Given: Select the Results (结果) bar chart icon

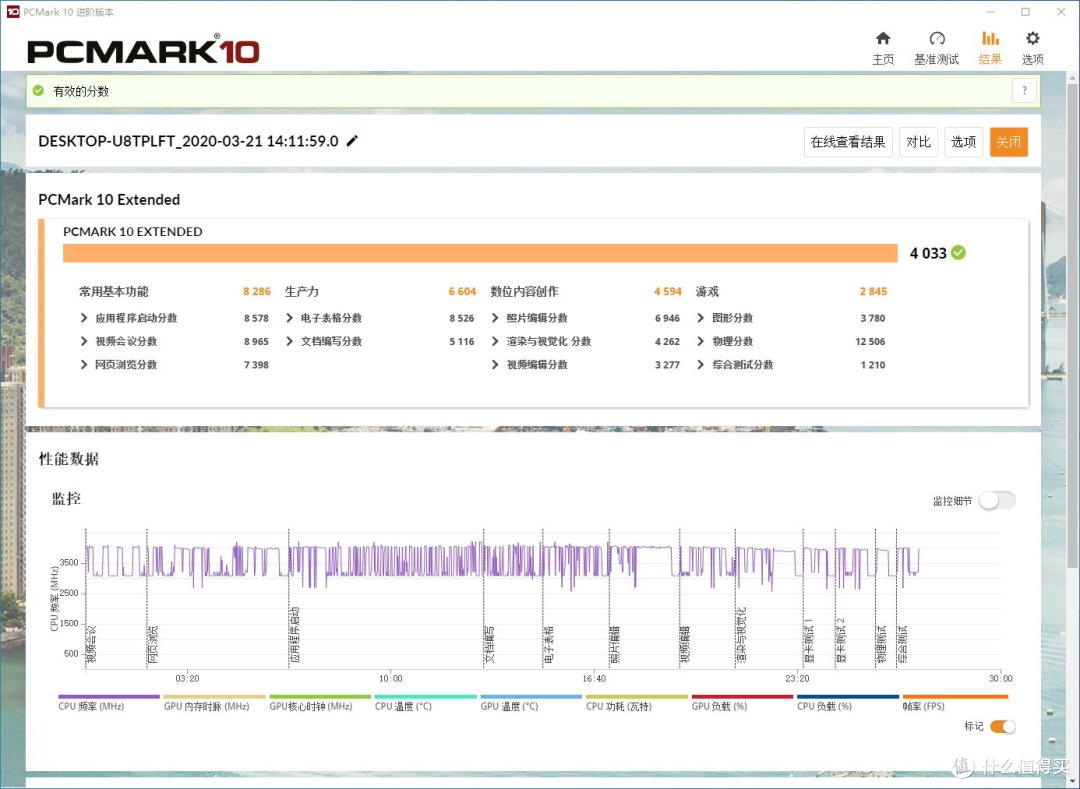Looking at the screenshot, I should tap(990, 39).
